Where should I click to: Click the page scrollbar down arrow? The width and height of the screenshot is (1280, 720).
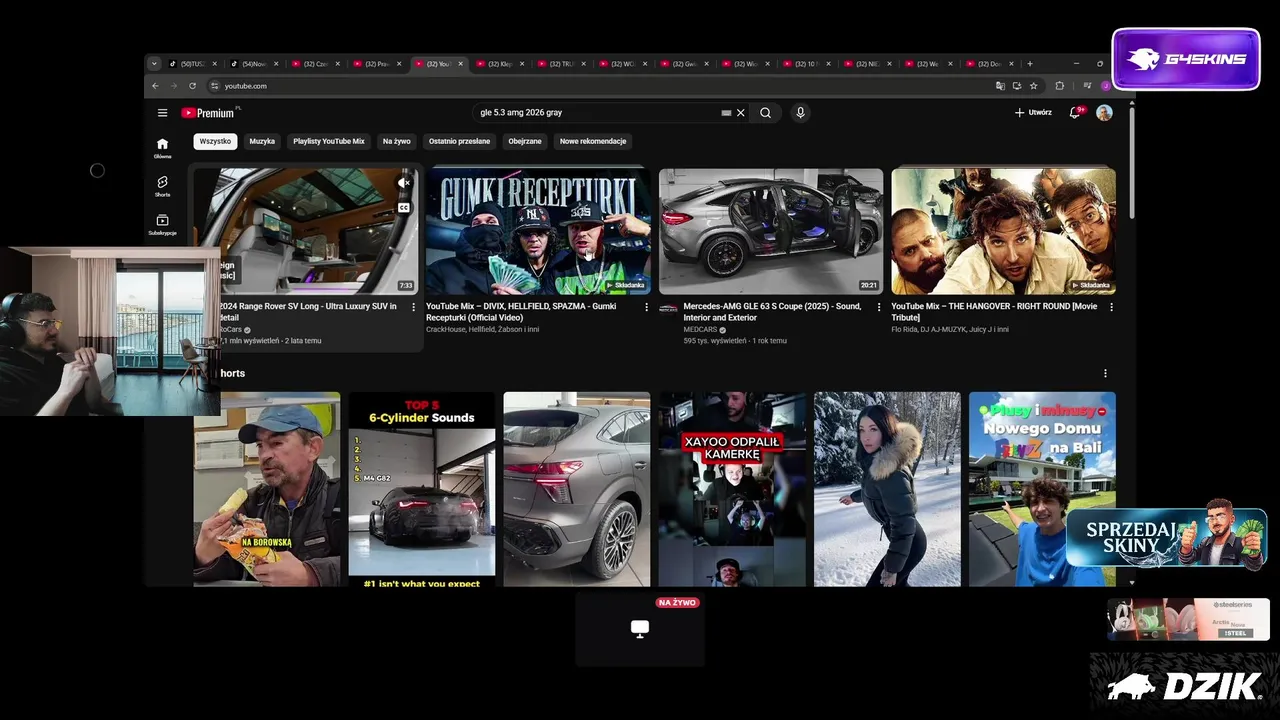pyautogui.click(x=1132, y=582)
